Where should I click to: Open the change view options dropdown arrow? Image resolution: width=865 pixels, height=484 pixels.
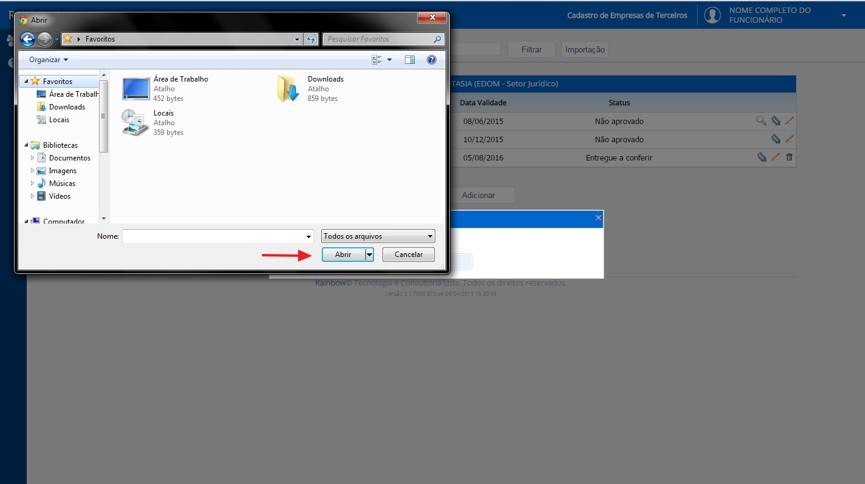389,60
